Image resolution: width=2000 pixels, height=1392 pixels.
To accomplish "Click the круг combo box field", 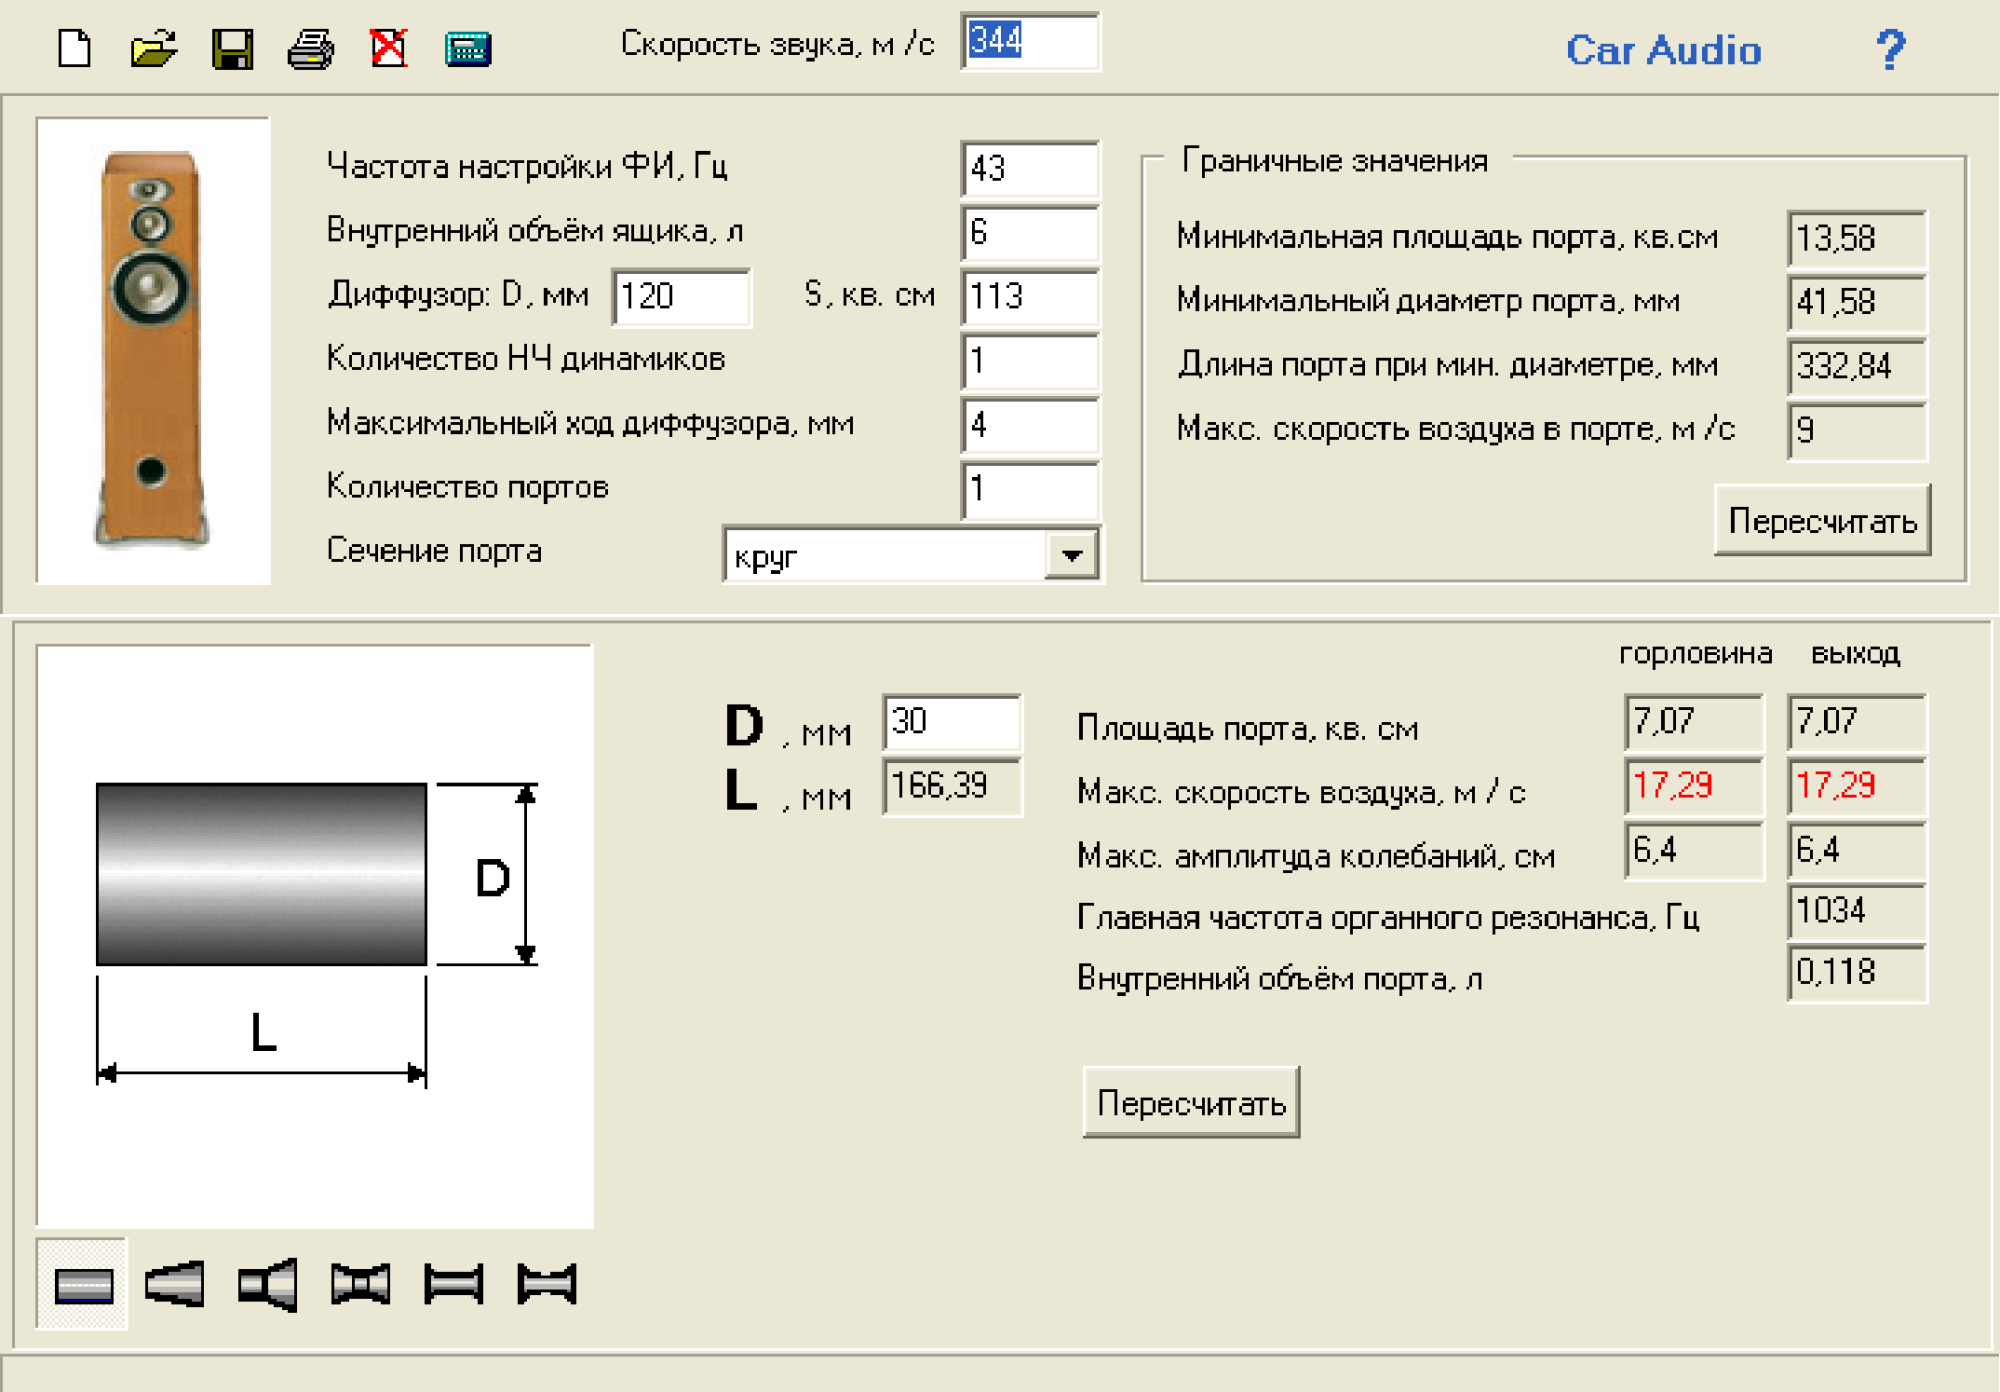I will pyautogui.click(x=885, y=555).
